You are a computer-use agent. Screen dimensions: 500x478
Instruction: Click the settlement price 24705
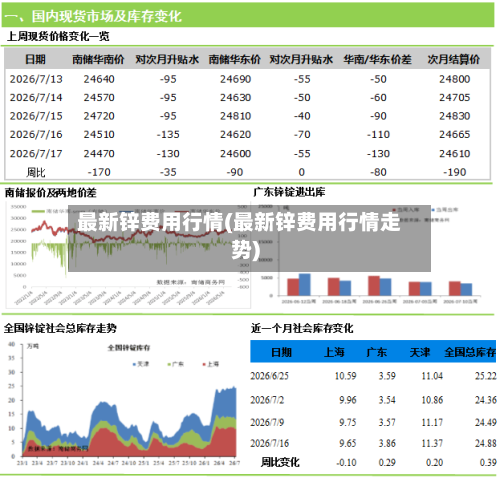(455, 97)
